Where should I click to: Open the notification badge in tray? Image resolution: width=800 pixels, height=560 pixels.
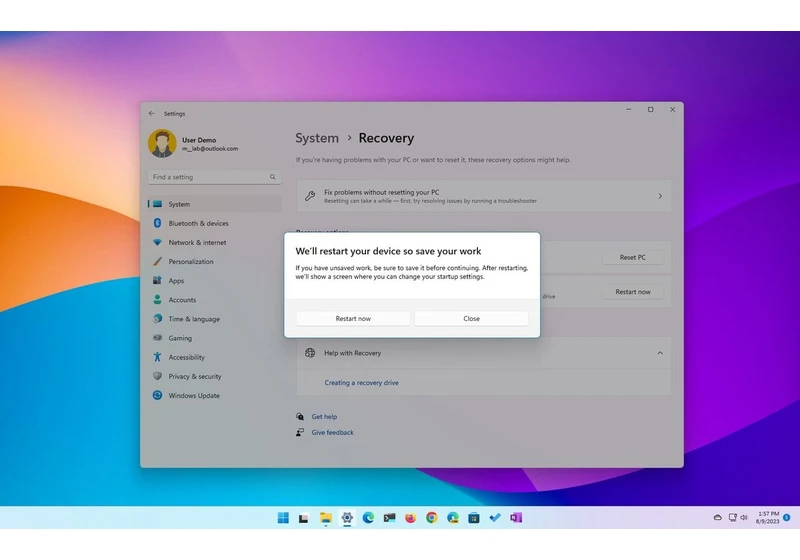pyautogui.click(x=787, y=518)
